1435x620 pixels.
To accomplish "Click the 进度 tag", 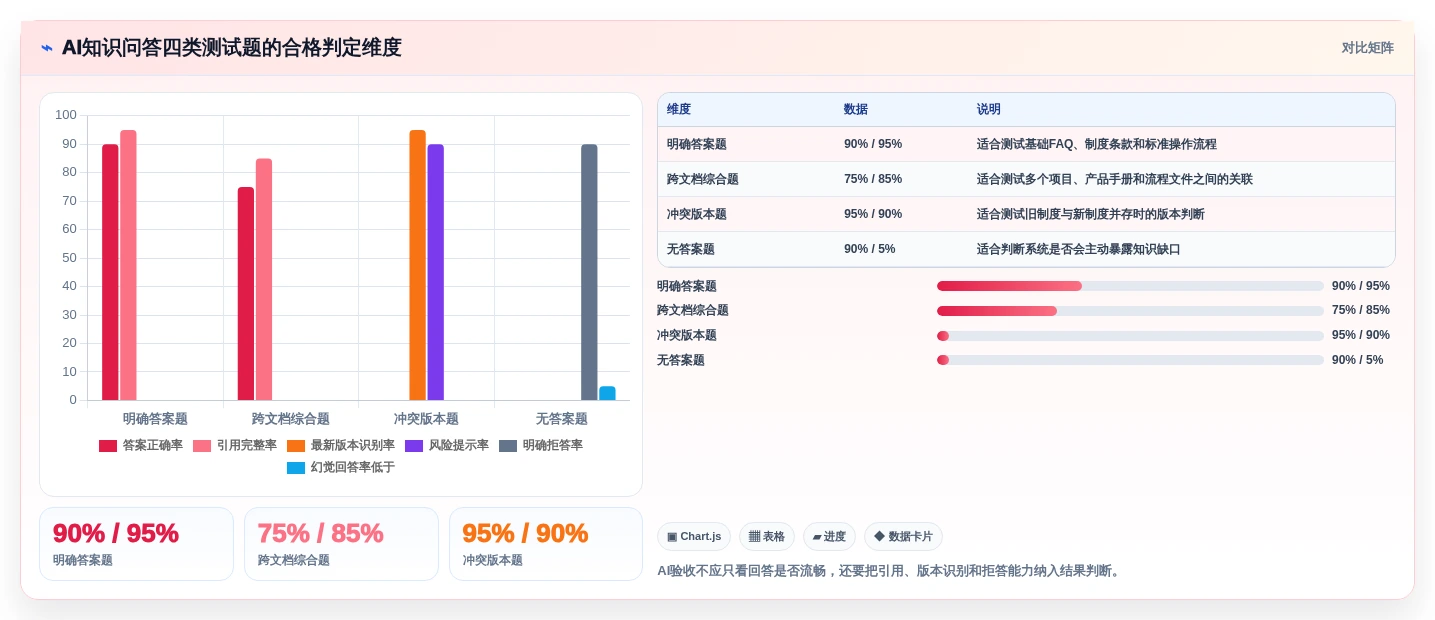I will 829,537.
